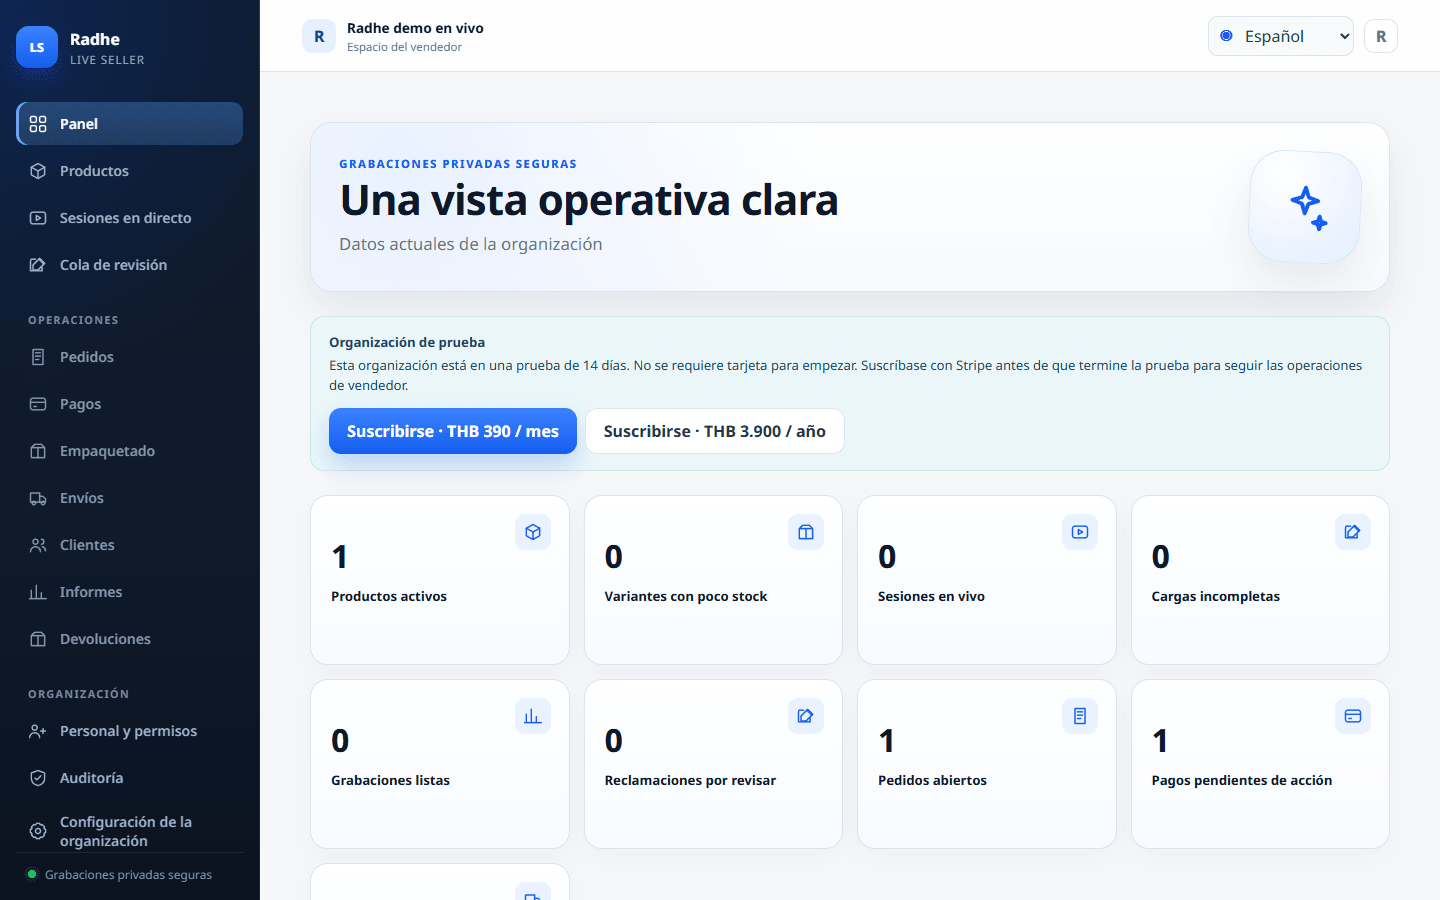
Task: Go to Devoluciones in the sidebar
Action: tap(130, 639)
